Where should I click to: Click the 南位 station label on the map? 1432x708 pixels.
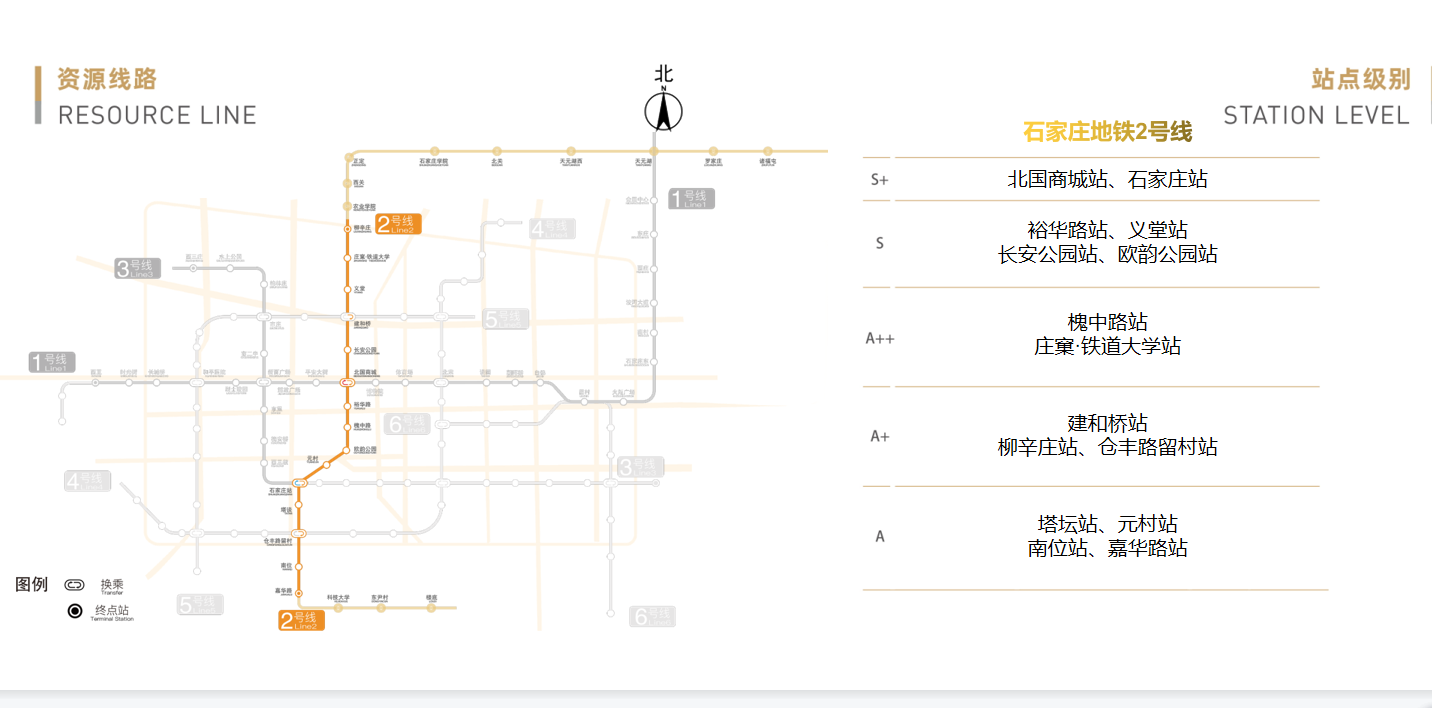pyautogui.click(x=286, y=567)
